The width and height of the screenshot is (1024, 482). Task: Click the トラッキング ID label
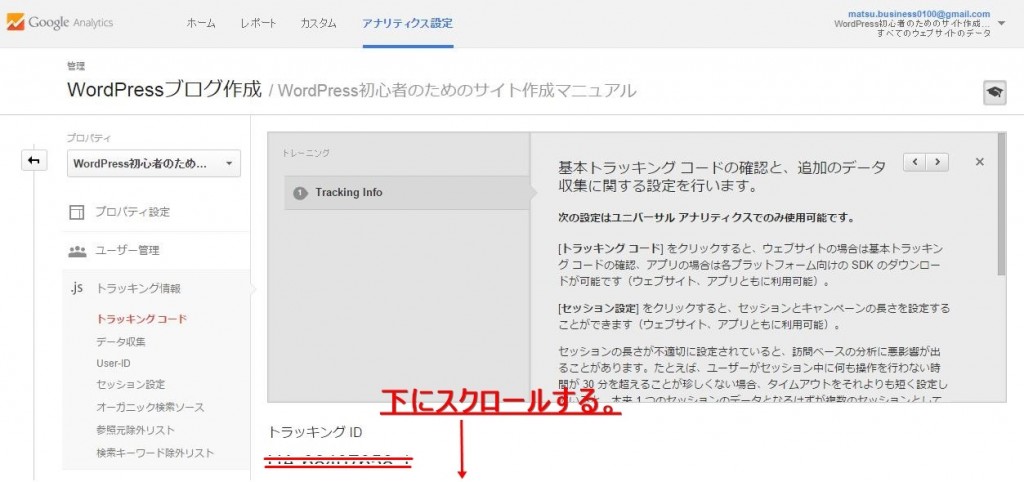pos(315,432)
